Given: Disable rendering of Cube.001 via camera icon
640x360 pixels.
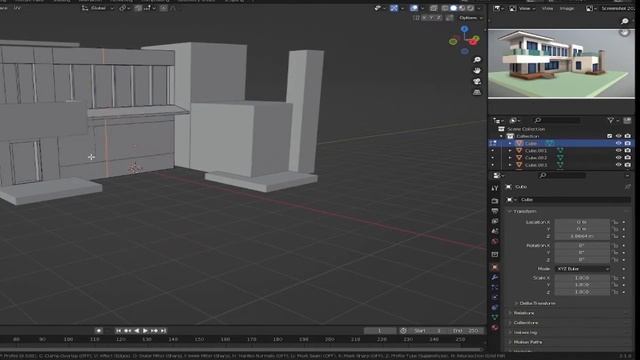Looking at the screenshot, I should pos(628,151).
